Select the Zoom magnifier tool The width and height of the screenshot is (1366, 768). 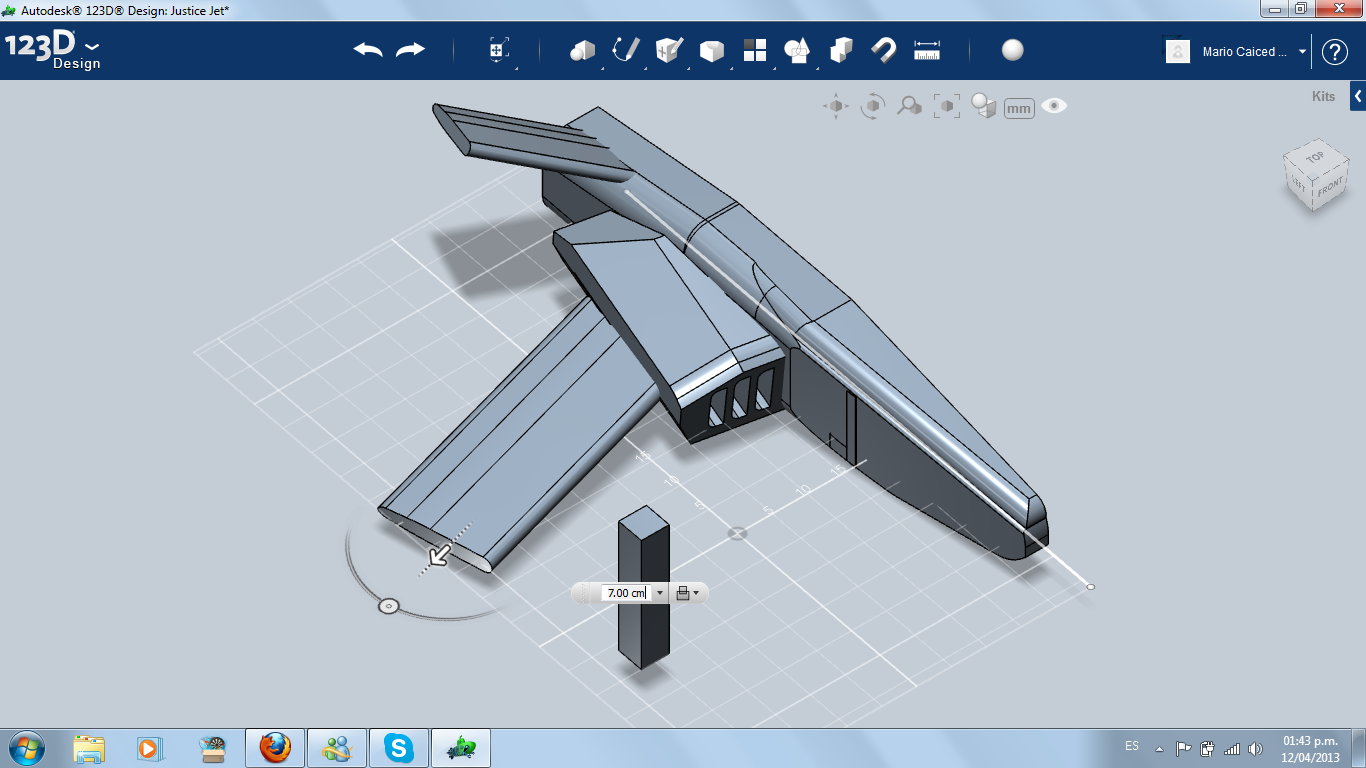click(x=909, y=106)
